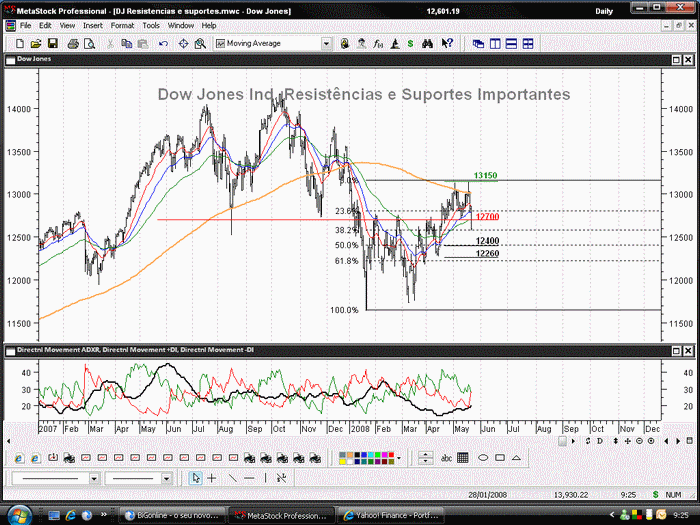Open the Insert menu
Screen dimensions: 700x525
(x=93, y=25)
